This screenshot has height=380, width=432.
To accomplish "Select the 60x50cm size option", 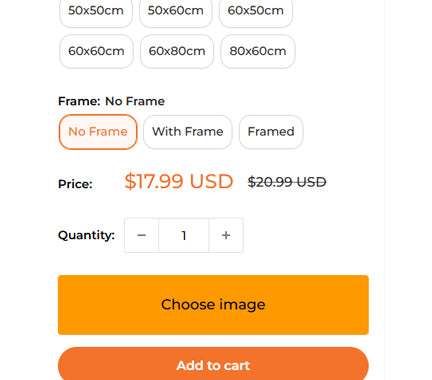I will (256, 11).
